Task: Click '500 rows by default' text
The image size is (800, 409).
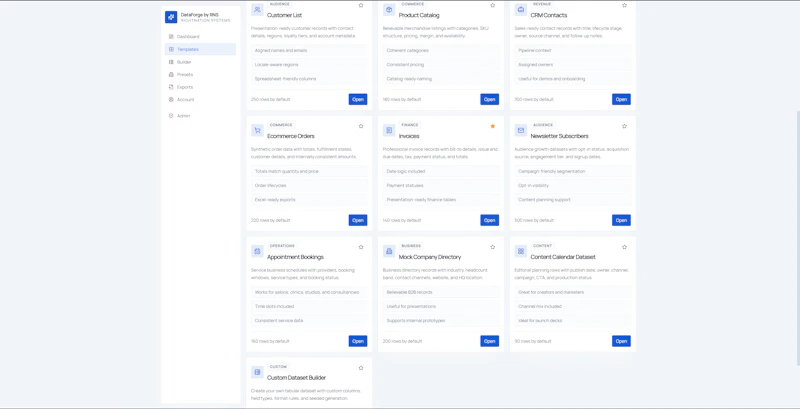Action: [x=534, y=220]
